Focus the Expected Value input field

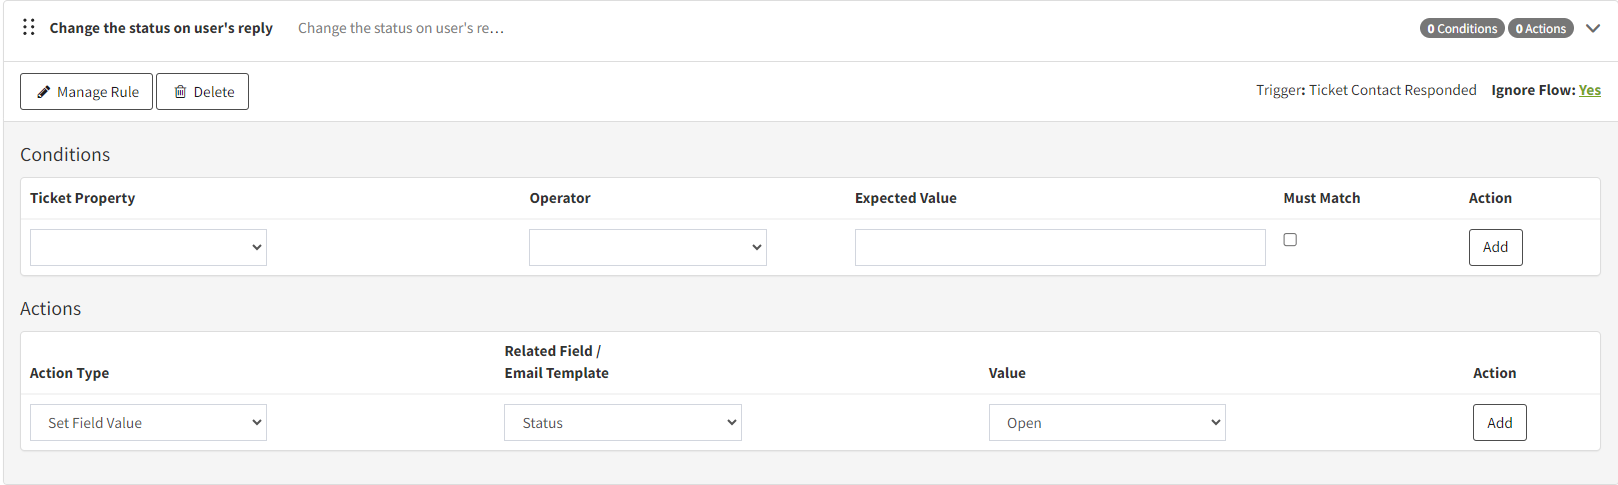pos(1060,247)
